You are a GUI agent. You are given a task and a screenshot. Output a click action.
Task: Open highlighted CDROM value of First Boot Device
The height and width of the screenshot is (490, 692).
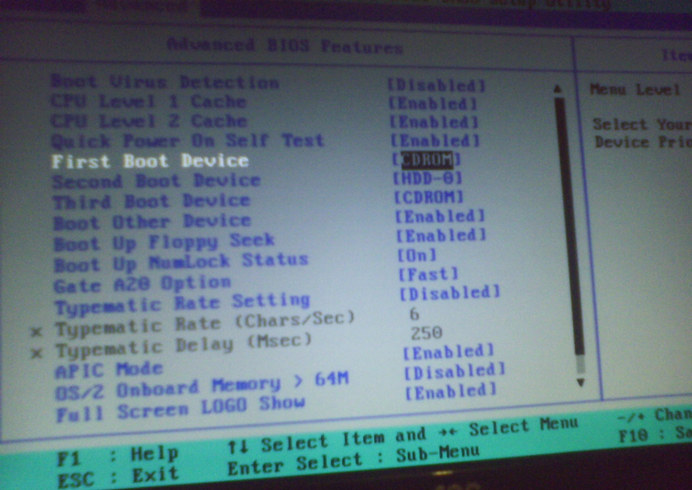[x=427, y=160]
